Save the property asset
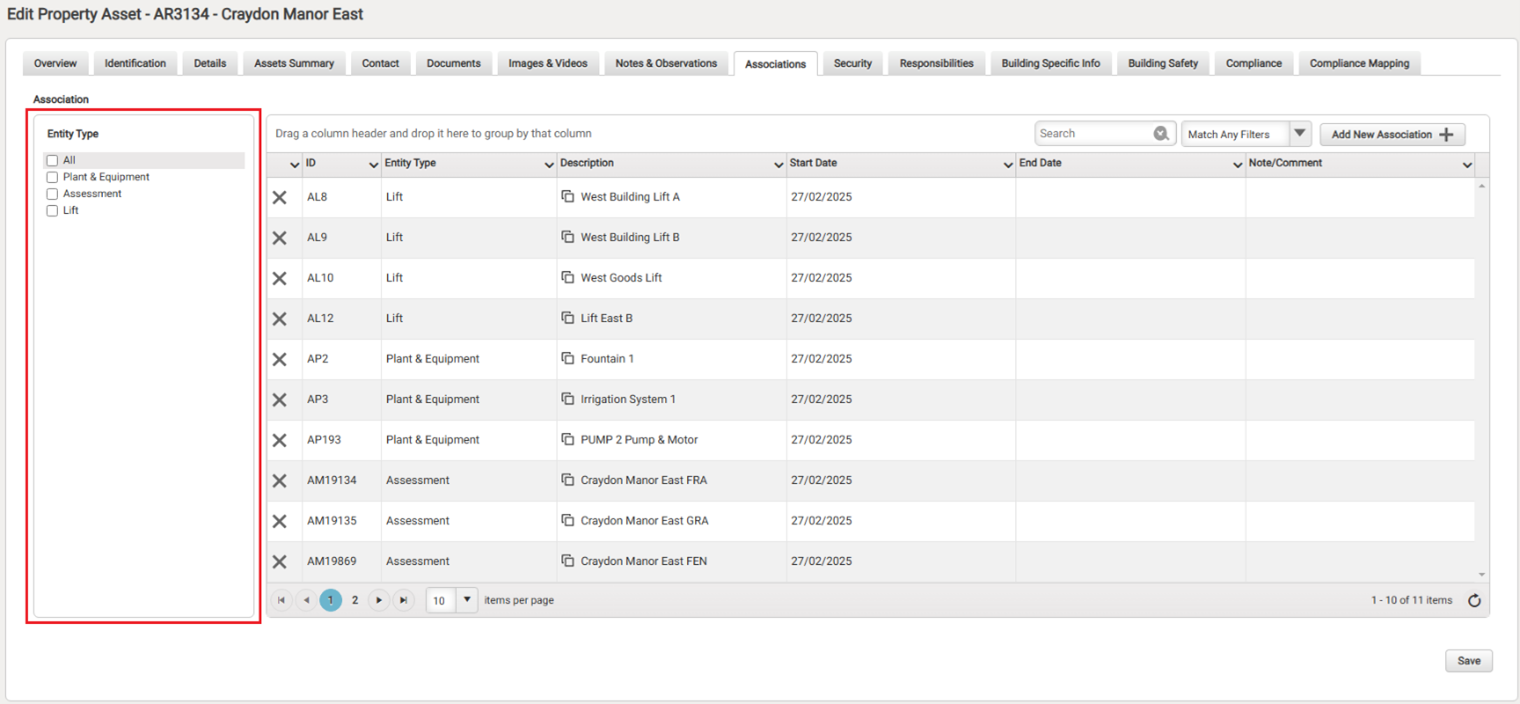This screenshot has width=1520, height=704. pos(1469,661)
